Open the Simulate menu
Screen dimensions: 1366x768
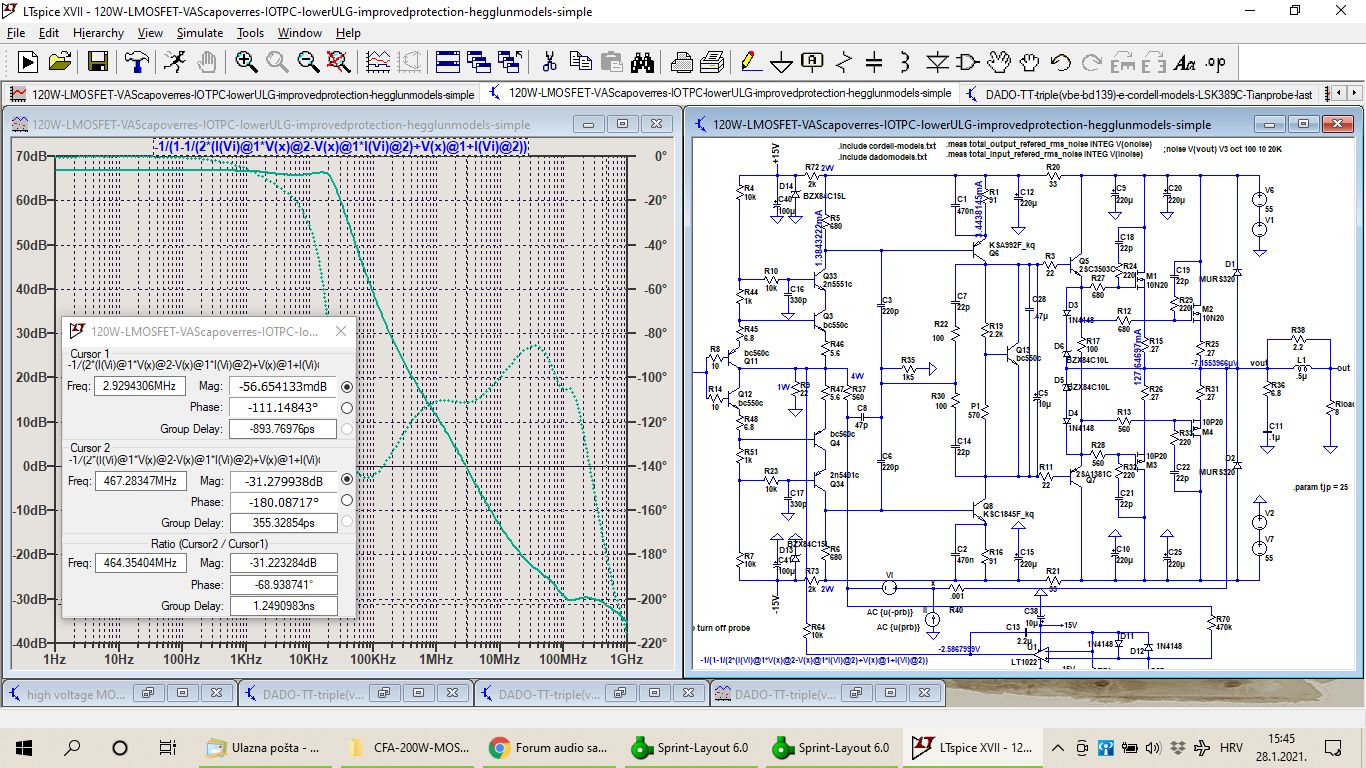tap(200, 33)
